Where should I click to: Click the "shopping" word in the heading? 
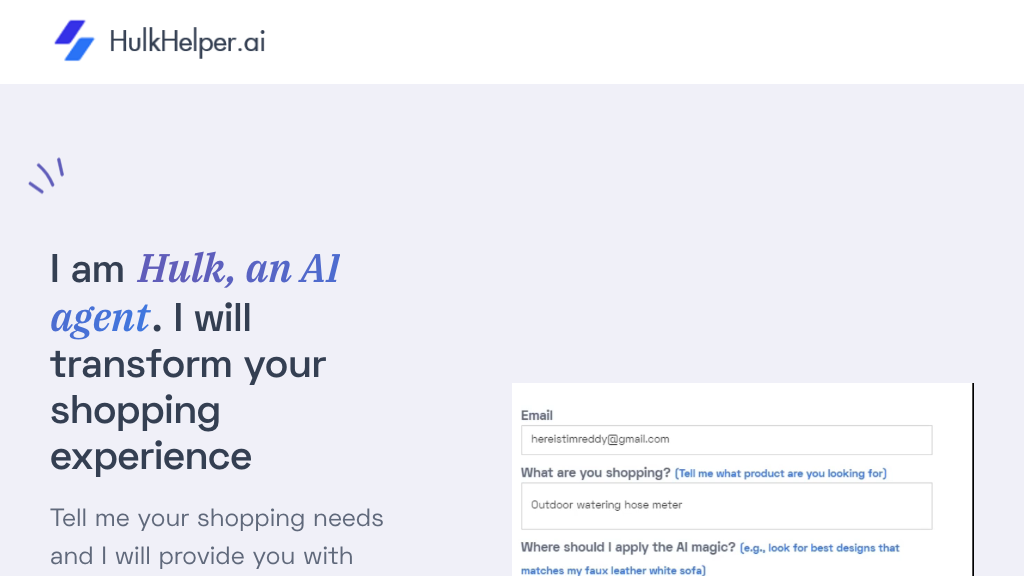pyautogui.click(x=135, y=410)
